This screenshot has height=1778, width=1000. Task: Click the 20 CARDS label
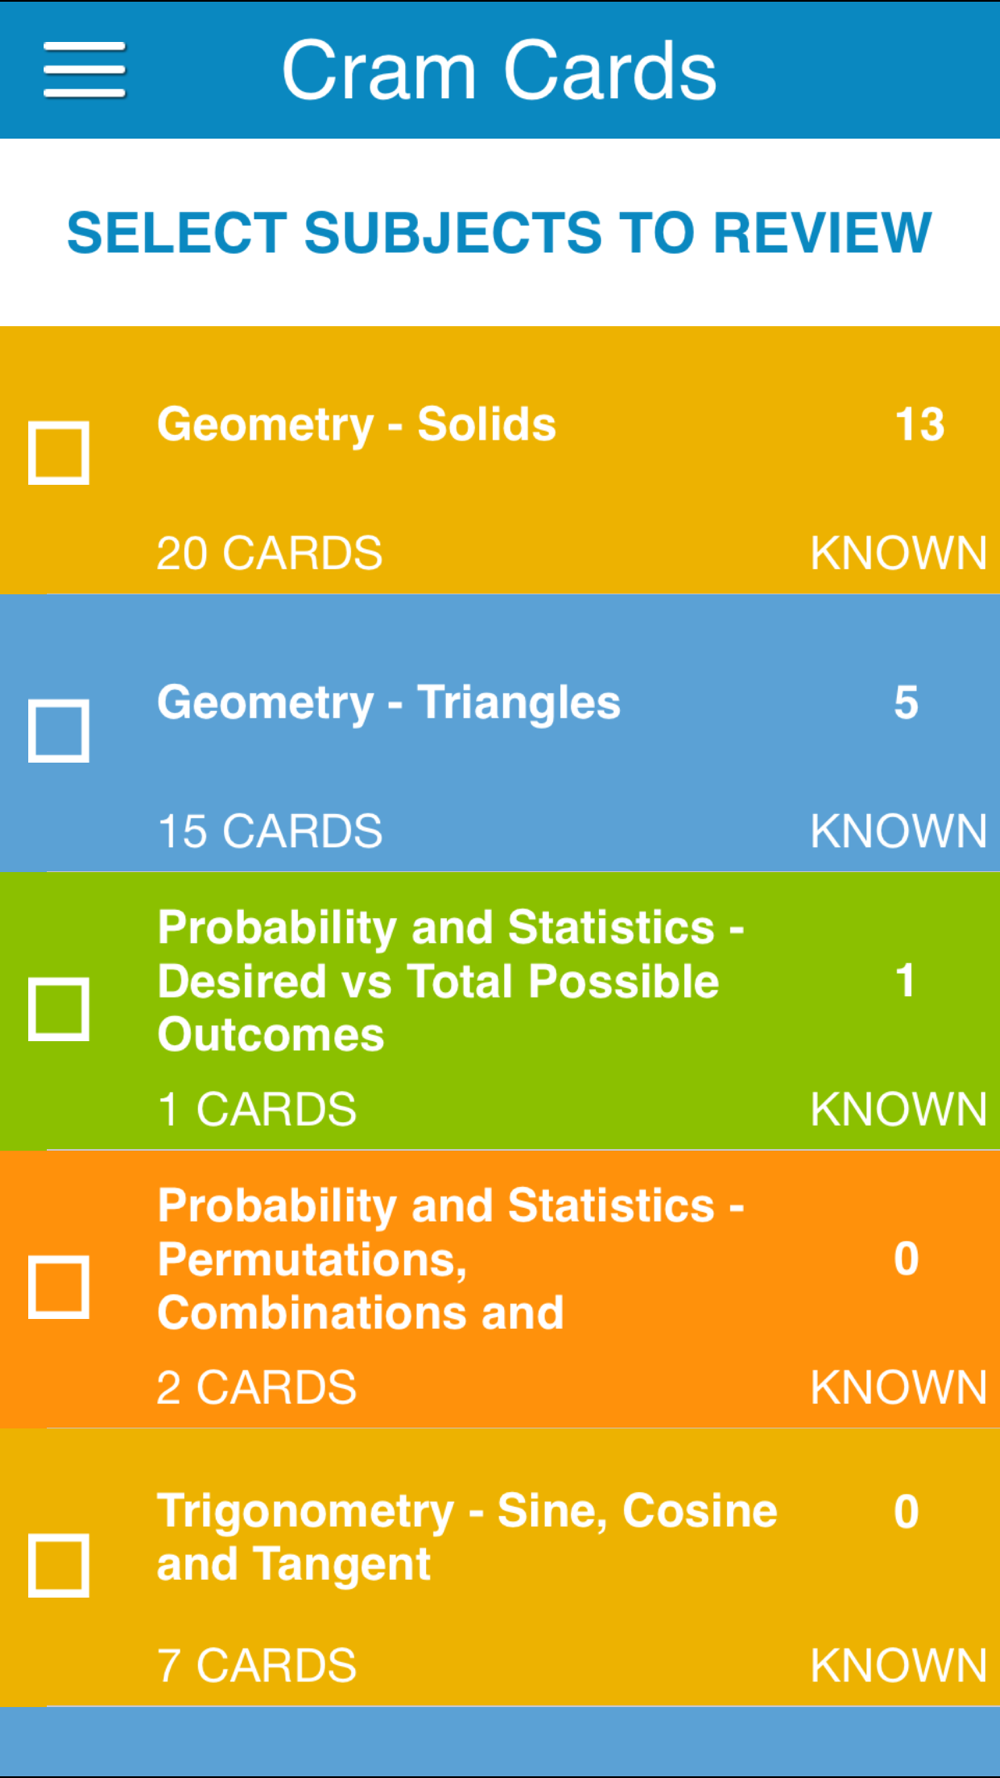click(x=269, y=554)
